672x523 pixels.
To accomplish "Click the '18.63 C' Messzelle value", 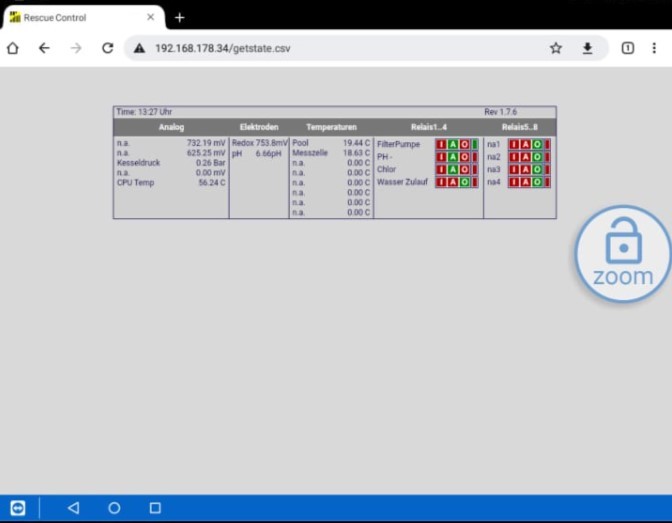I will [357, 153].
